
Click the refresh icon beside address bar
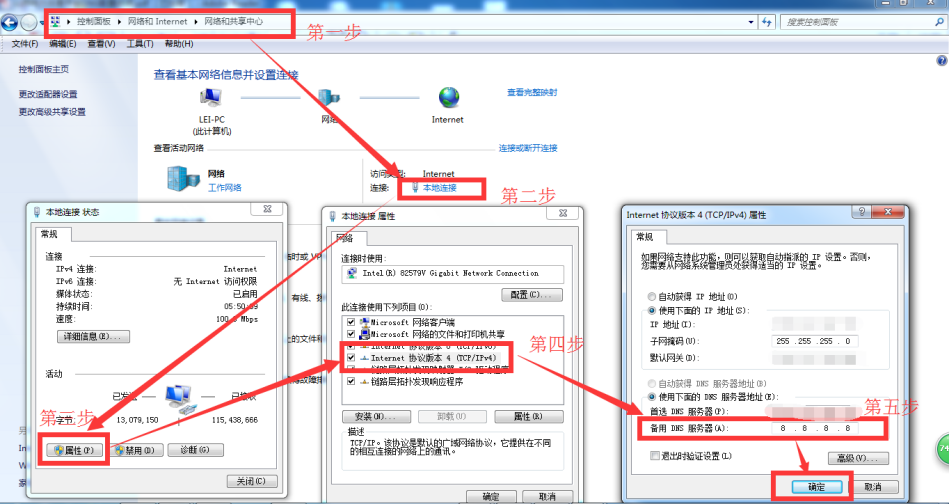coord(769,21)
